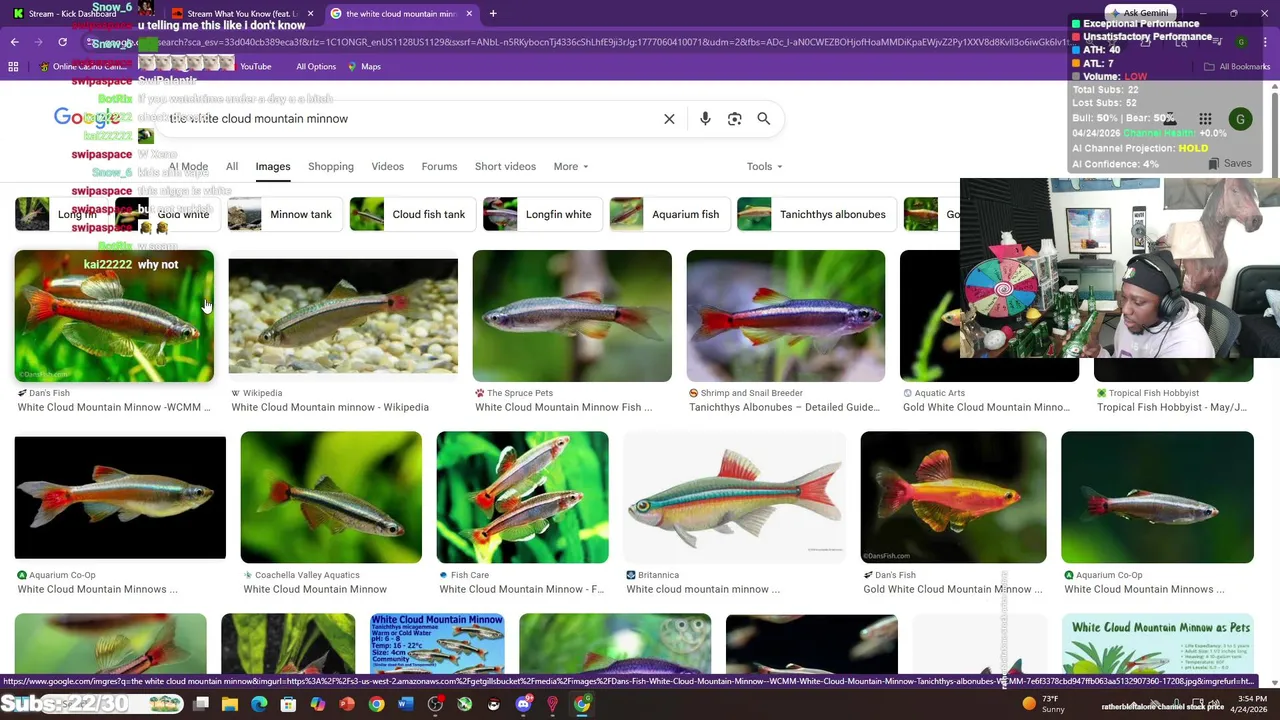Open Gold White Cloud Mountain Minnow Aquatic Arts link
1280x720 pixels.
tap(986, 407)
